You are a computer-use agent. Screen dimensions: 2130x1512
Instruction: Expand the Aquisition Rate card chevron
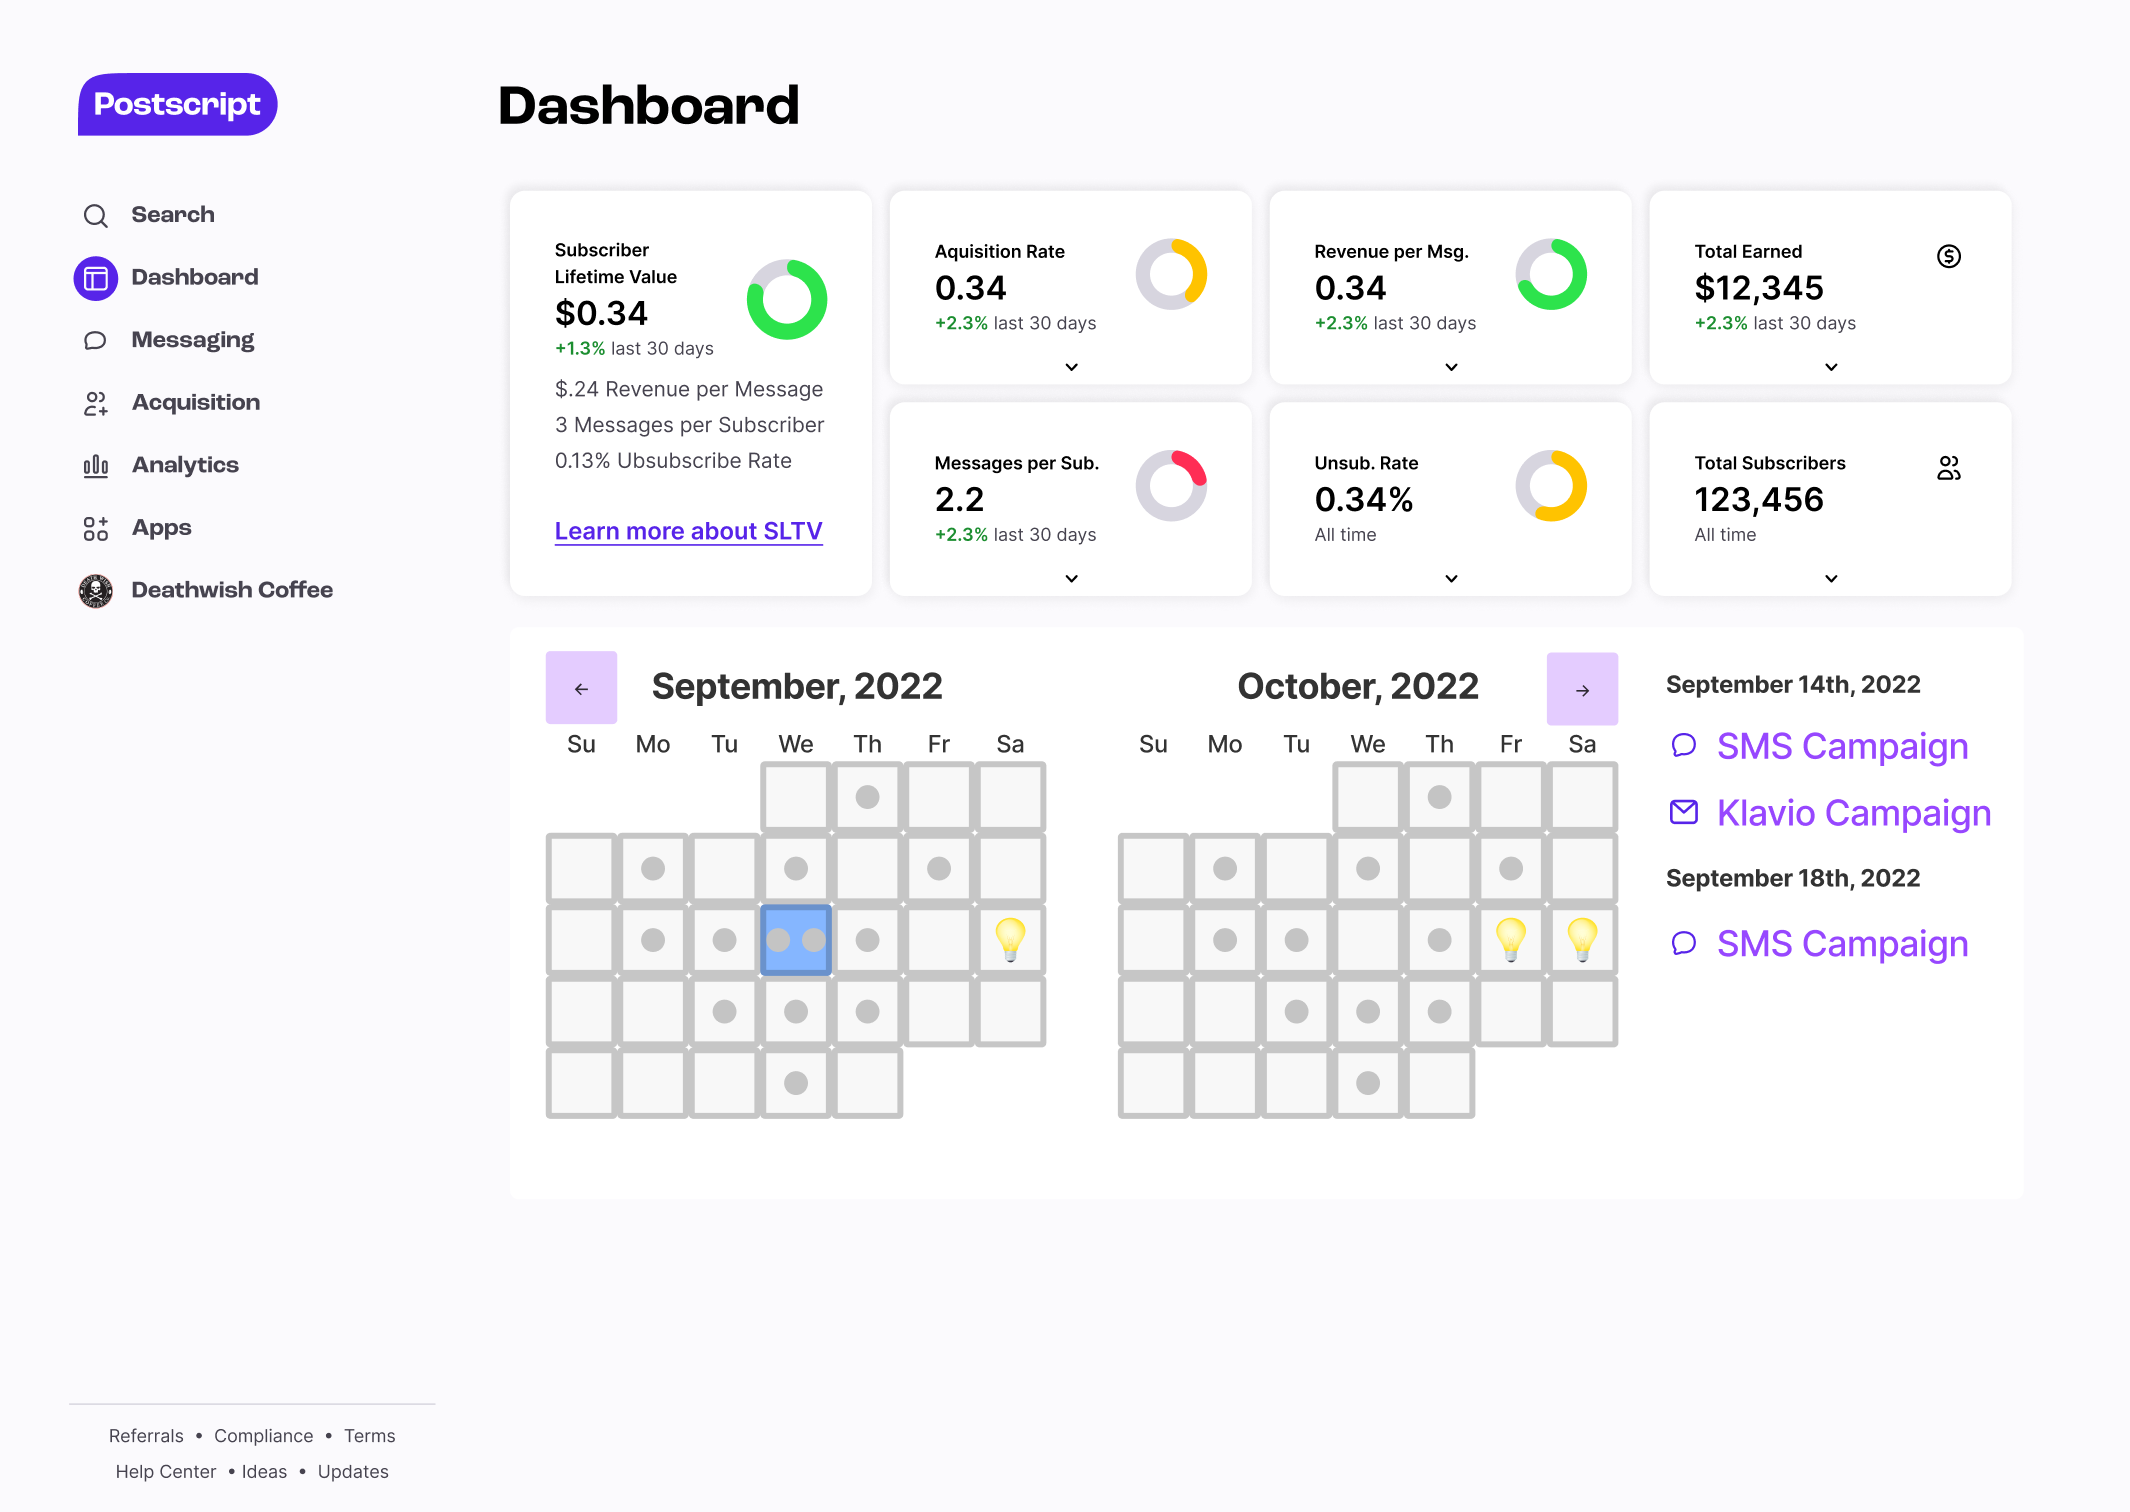pyautogui.click(x=1072, y=367)
